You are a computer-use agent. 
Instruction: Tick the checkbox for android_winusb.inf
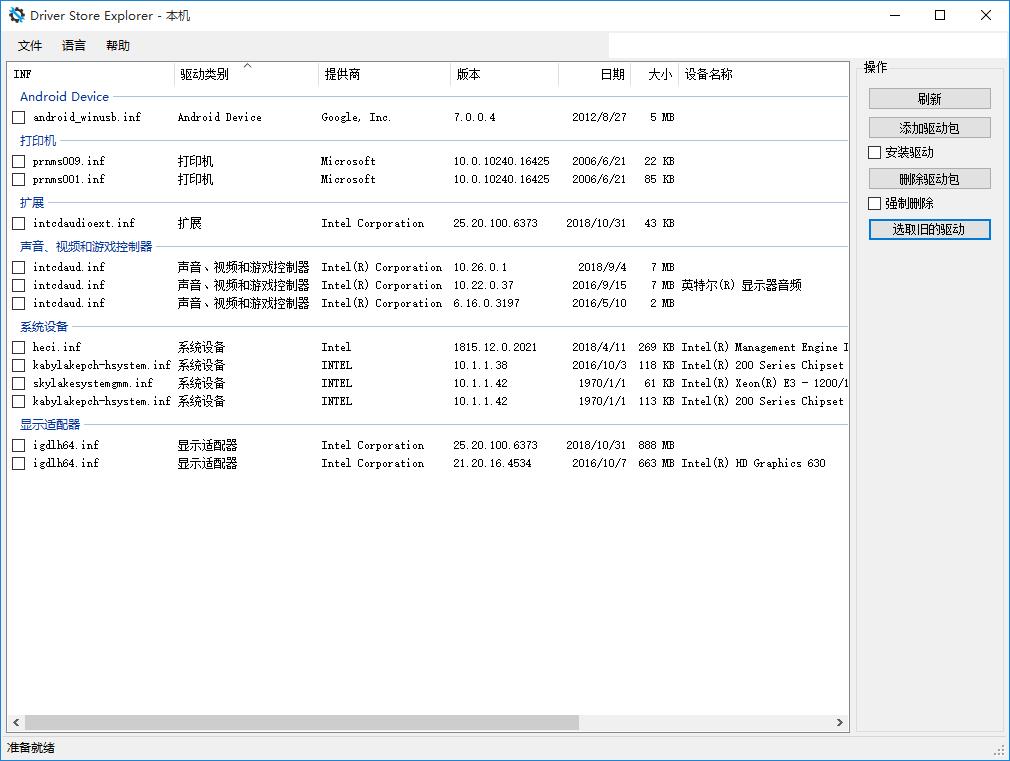[x=19, y=117]
